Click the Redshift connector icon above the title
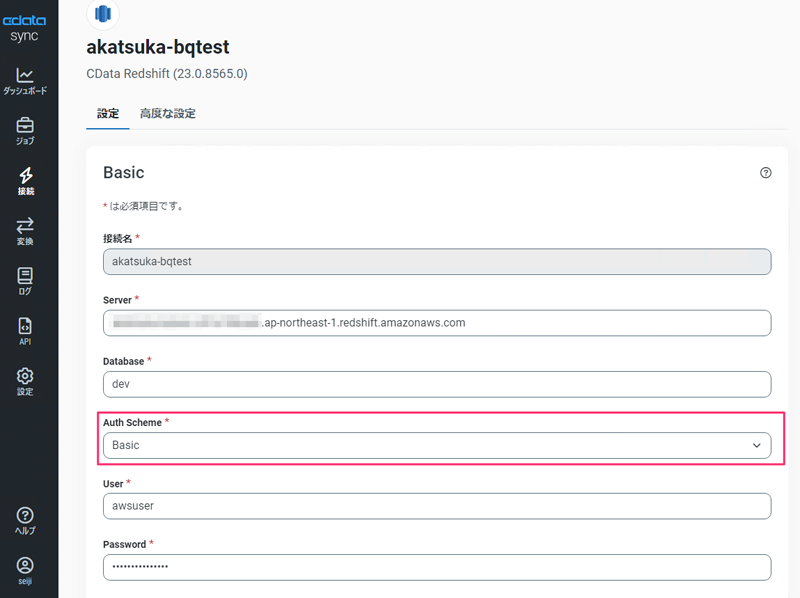 coord(103,14)
